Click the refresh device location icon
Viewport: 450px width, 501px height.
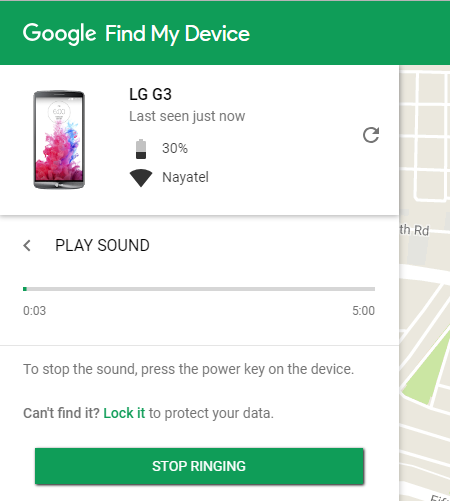371,135
